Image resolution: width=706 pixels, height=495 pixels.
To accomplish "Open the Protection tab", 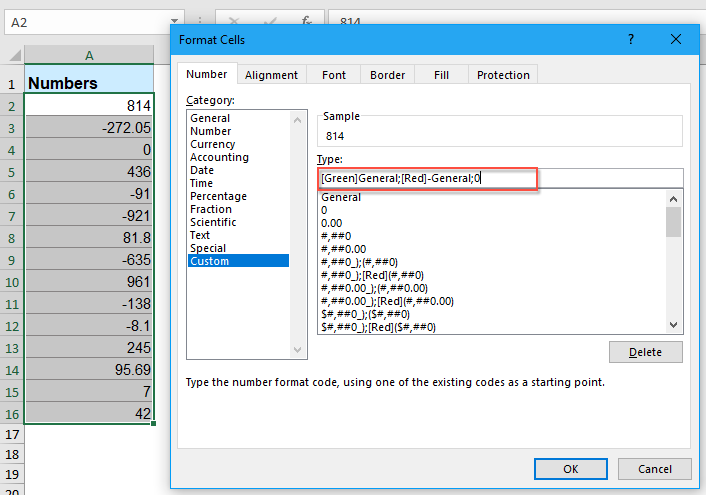I will (503, 75).
